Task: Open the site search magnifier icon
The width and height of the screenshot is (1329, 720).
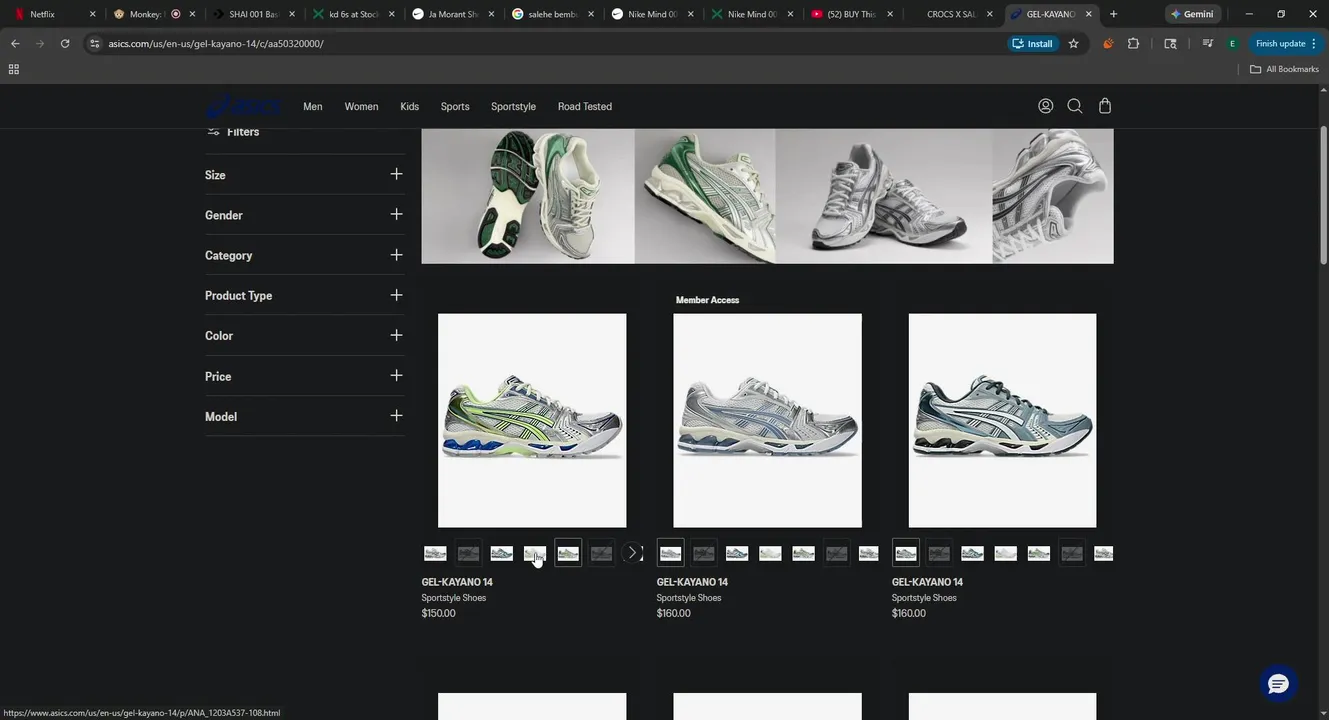Action: tap(1075, 106)
